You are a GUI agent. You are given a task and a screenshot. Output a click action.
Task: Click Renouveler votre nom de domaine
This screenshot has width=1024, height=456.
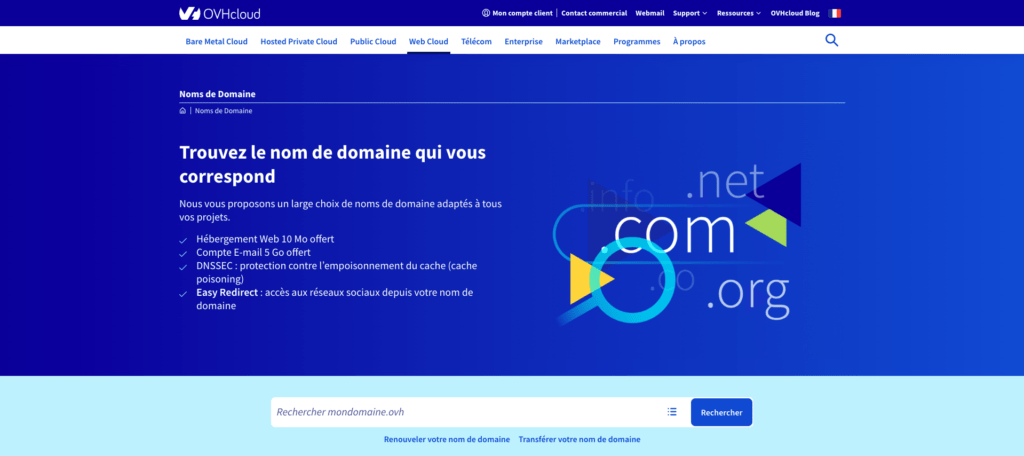(x=447, y=440)
